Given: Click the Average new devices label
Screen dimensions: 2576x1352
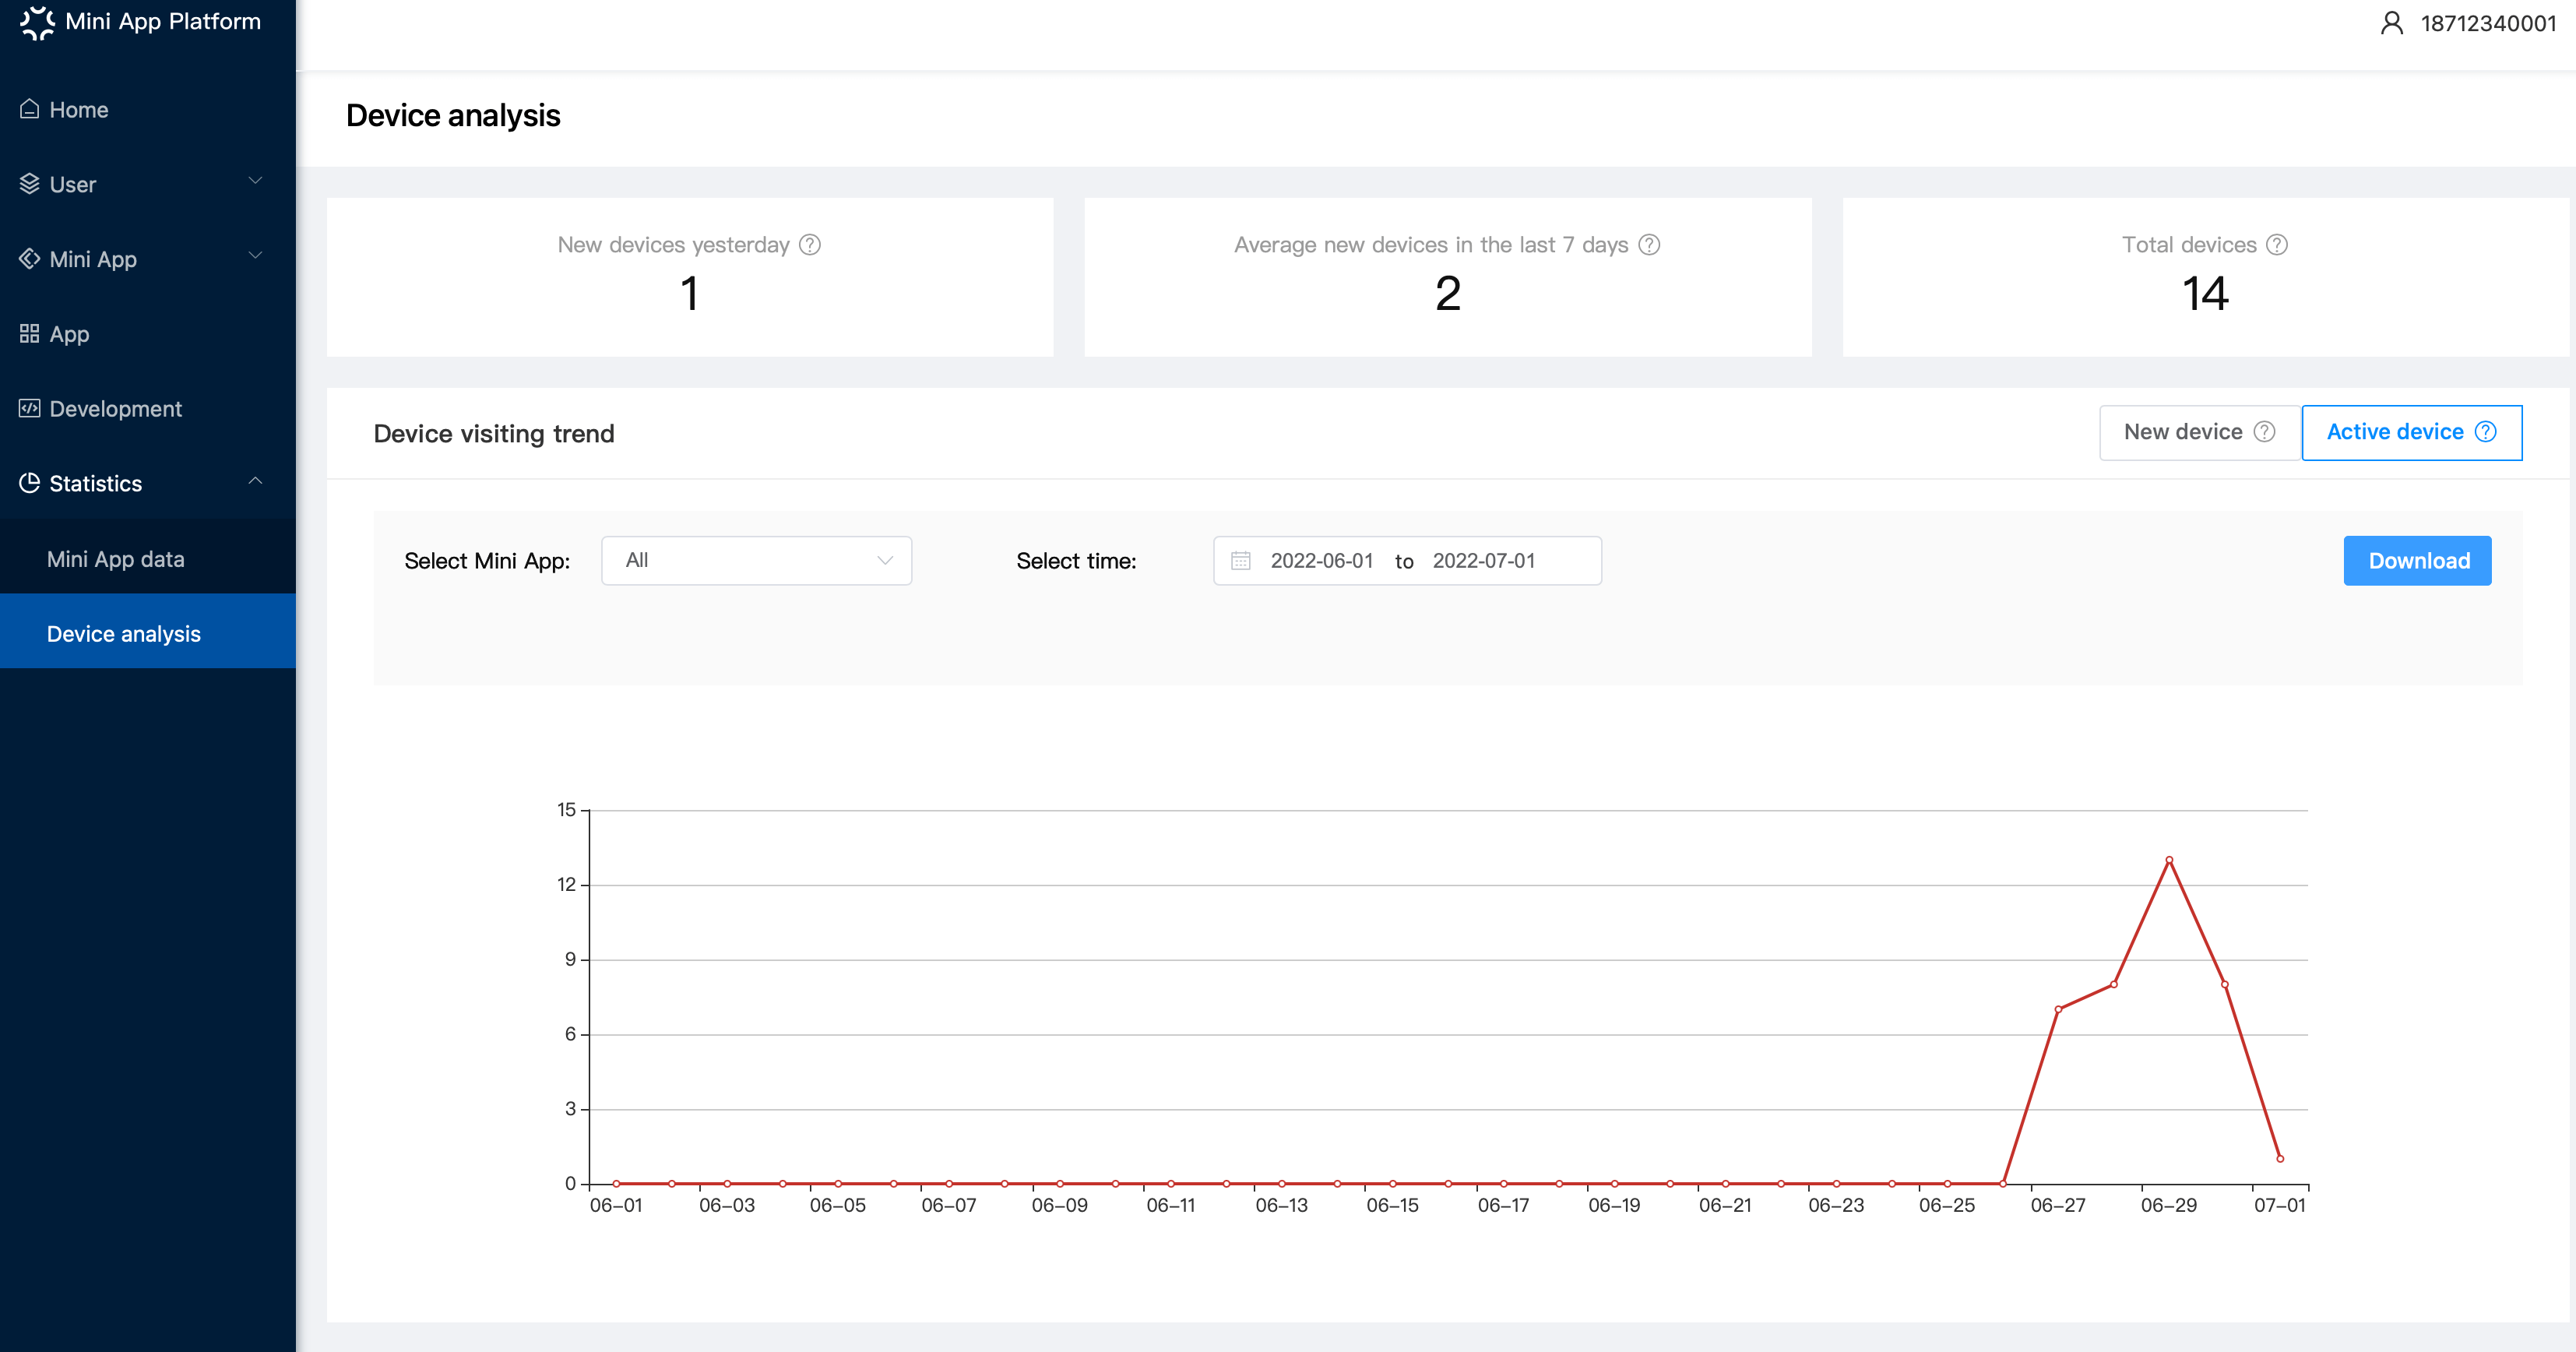Looking at the screenshot, I should (1431, 245).
